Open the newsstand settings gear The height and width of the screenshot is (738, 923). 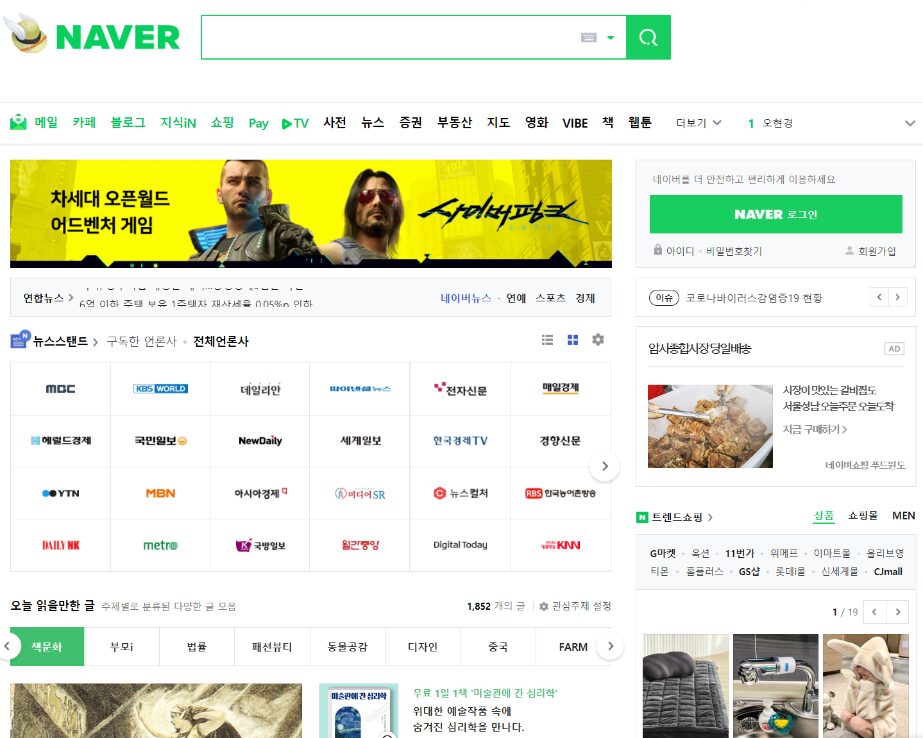click(597, 340)
